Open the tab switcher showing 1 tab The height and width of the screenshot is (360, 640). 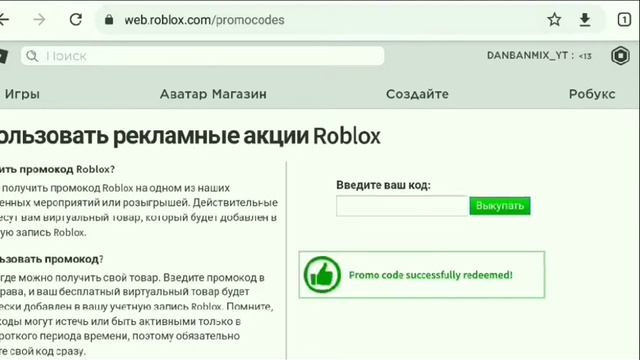point(624,19)
